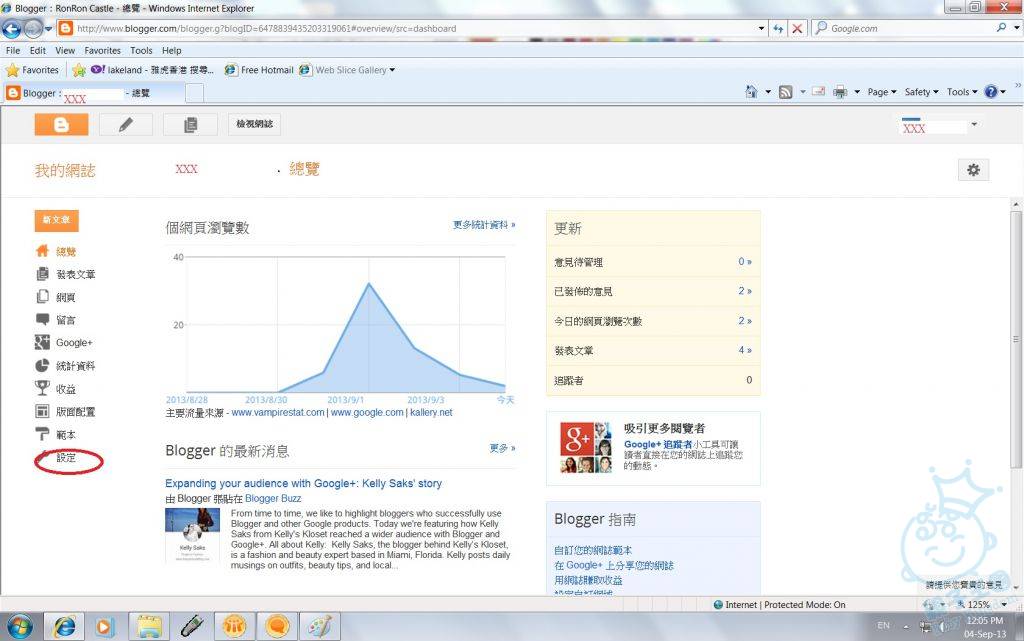1024x641 pixels.
Task: Click the 範本 paint roller item
Action: (43, 435)
